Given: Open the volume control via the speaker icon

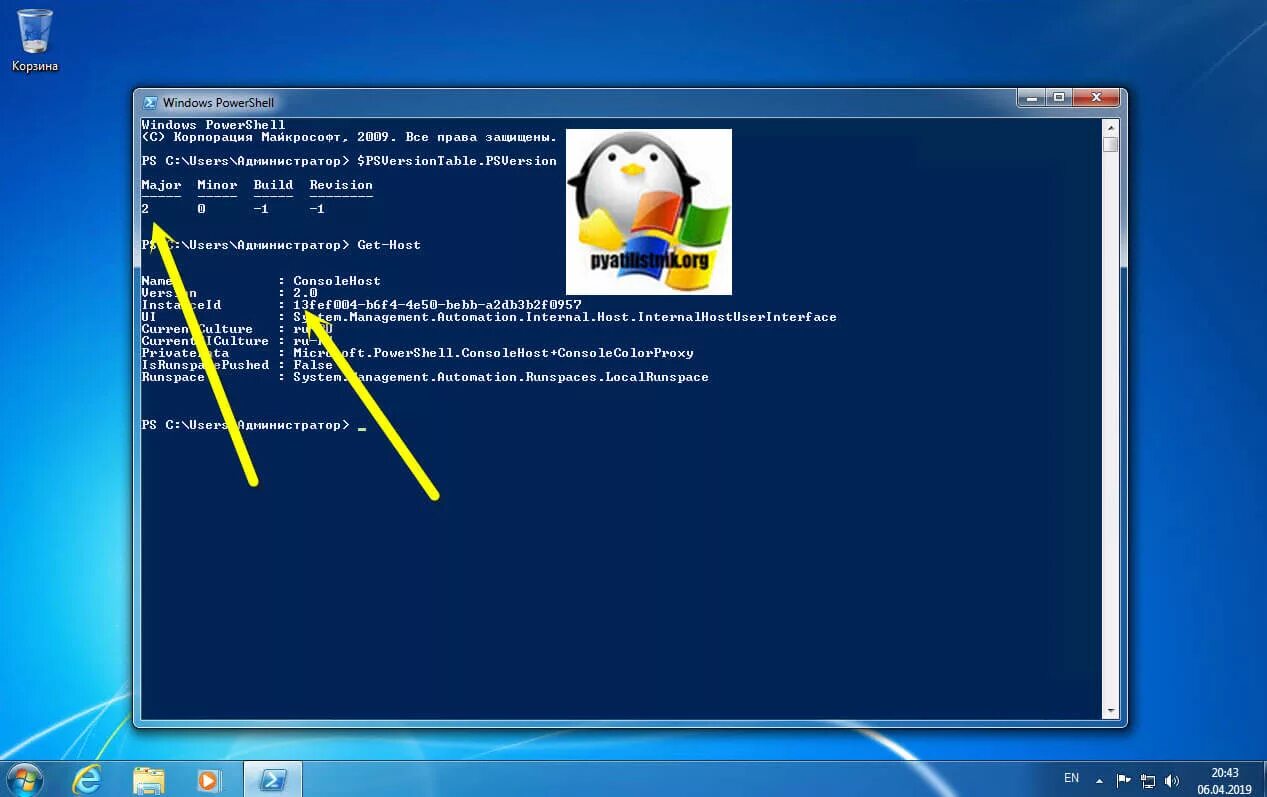Looking at the screenshot, I should (1172, 780).
